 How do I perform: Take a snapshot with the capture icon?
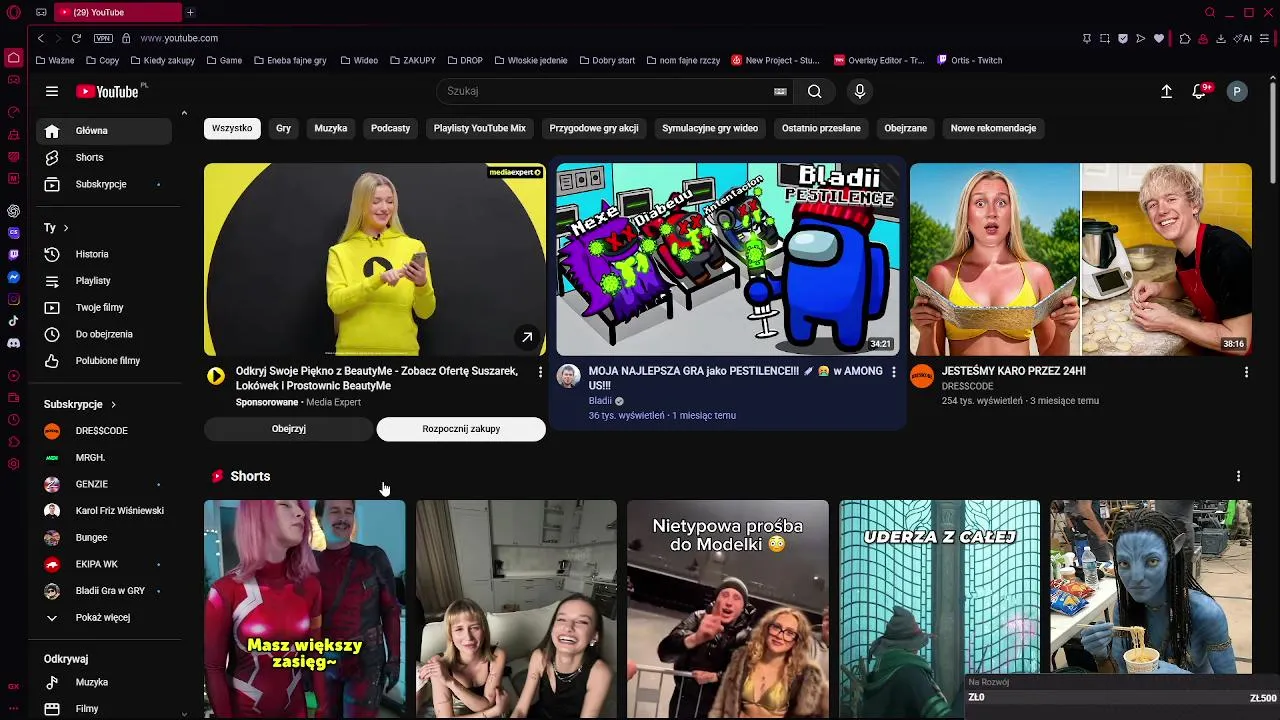[x=1105, y=38]
